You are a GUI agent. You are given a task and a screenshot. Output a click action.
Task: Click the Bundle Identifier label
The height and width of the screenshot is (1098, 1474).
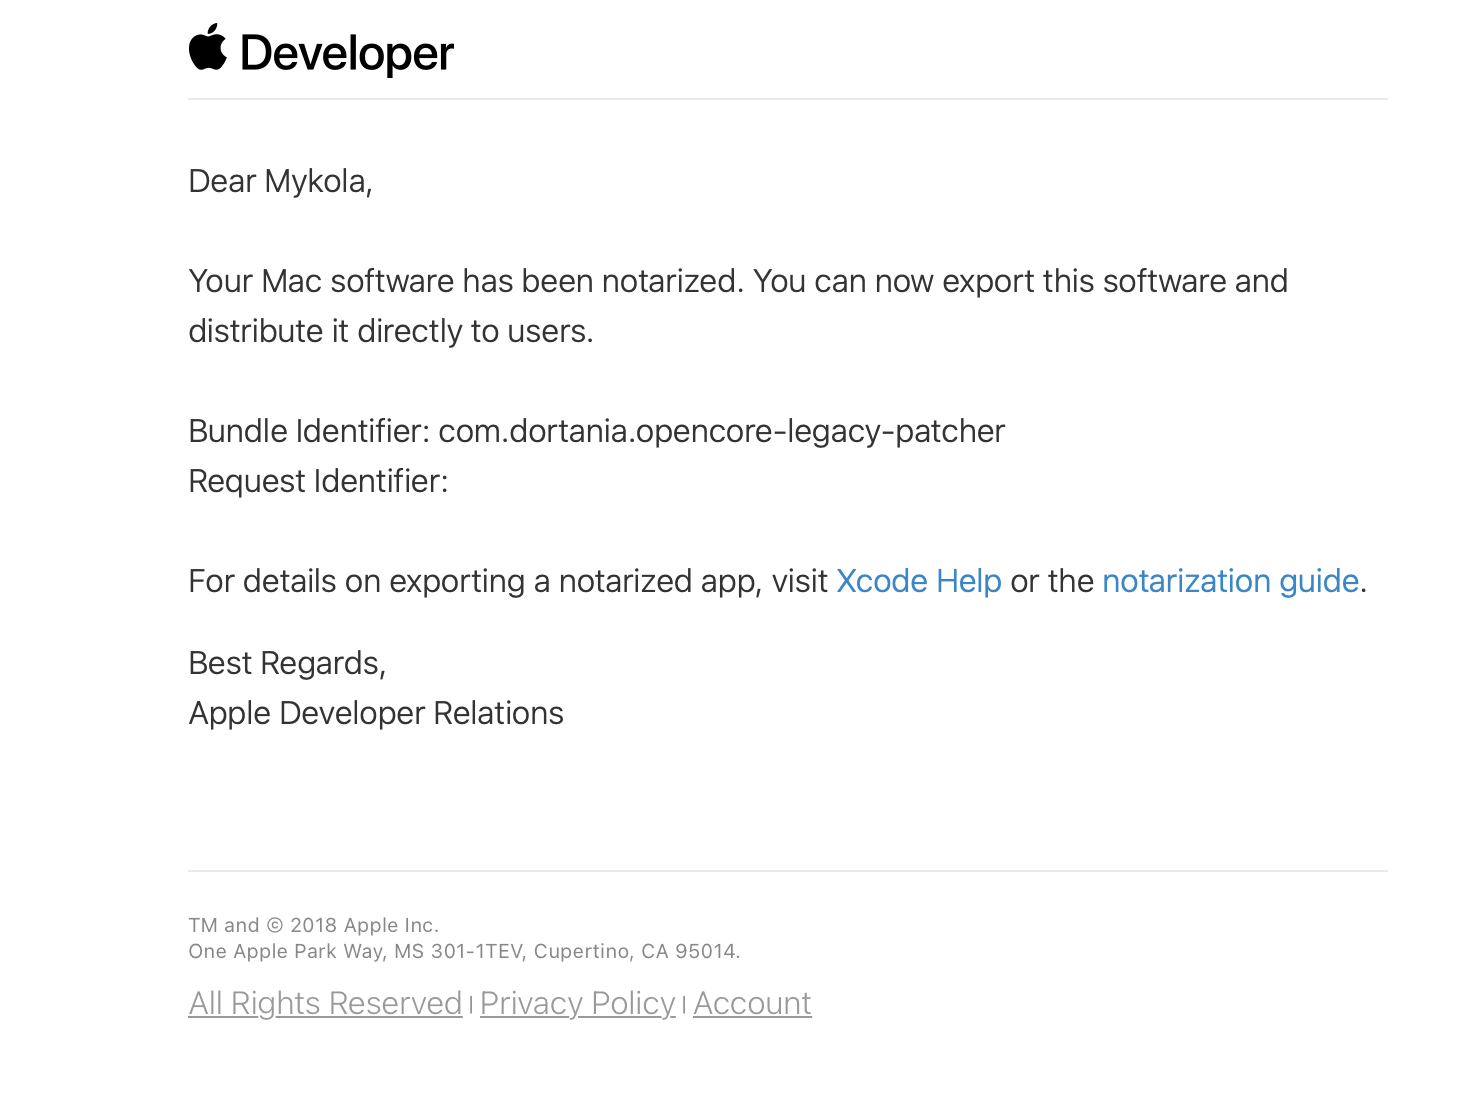click(309, 431)
